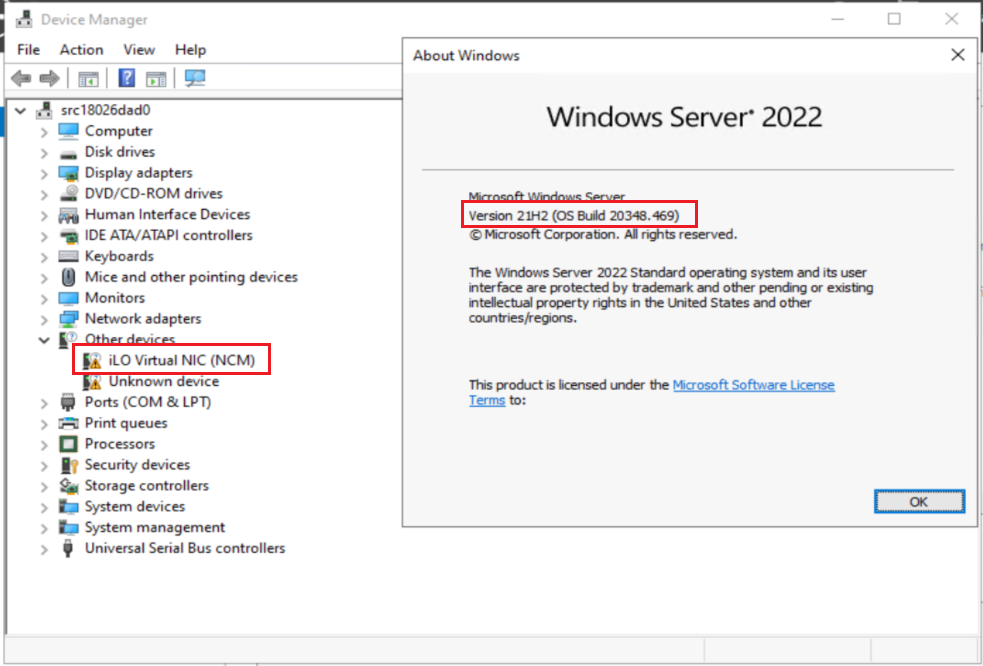Select the Print queues label
The image size is (983, 666).
point(126,423)
